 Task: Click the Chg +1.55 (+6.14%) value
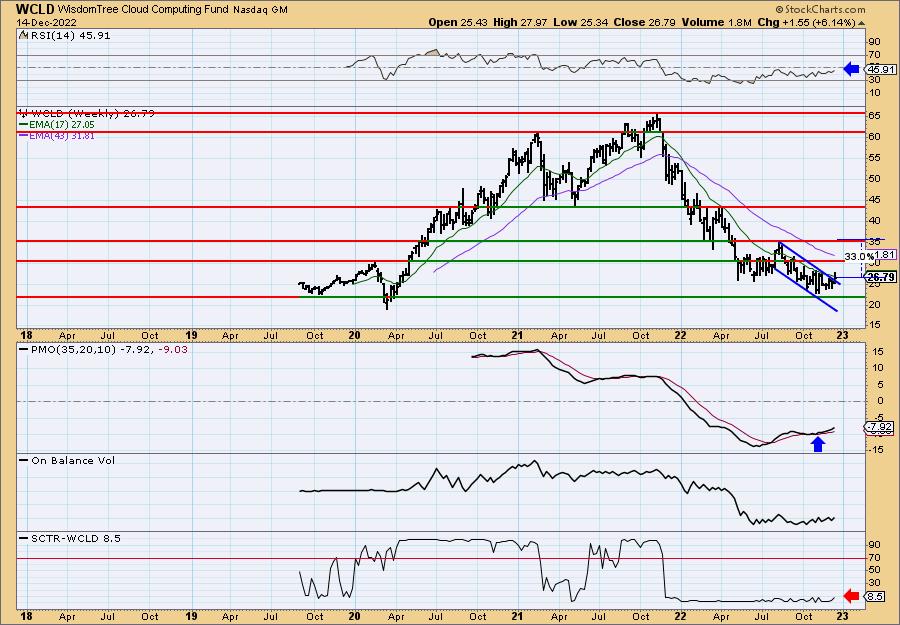point(806,22)
